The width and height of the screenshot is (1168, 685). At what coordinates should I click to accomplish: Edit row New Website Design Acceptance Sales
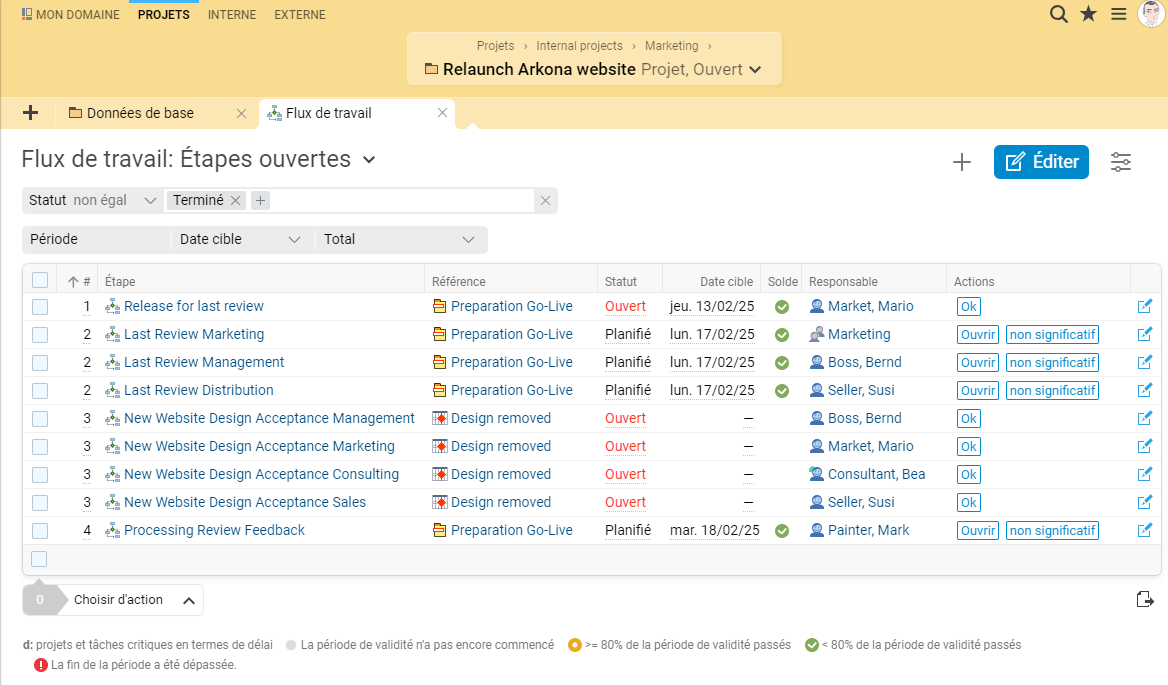coord(1145,503)
